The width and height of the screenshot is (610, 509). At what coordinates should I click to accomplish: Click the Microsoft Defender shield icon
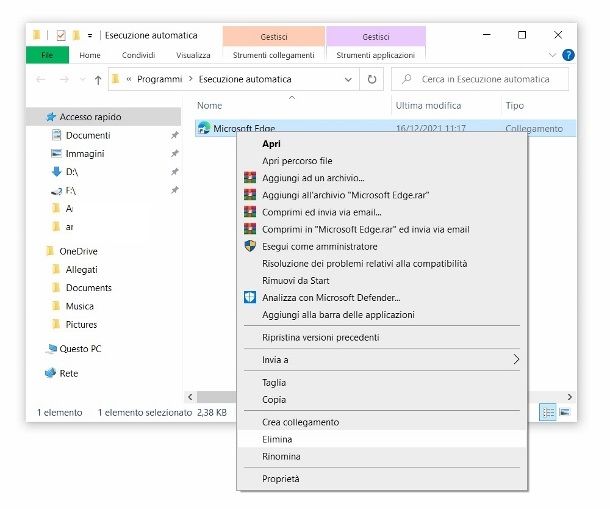pyautogui.click(x=250, y=297)
